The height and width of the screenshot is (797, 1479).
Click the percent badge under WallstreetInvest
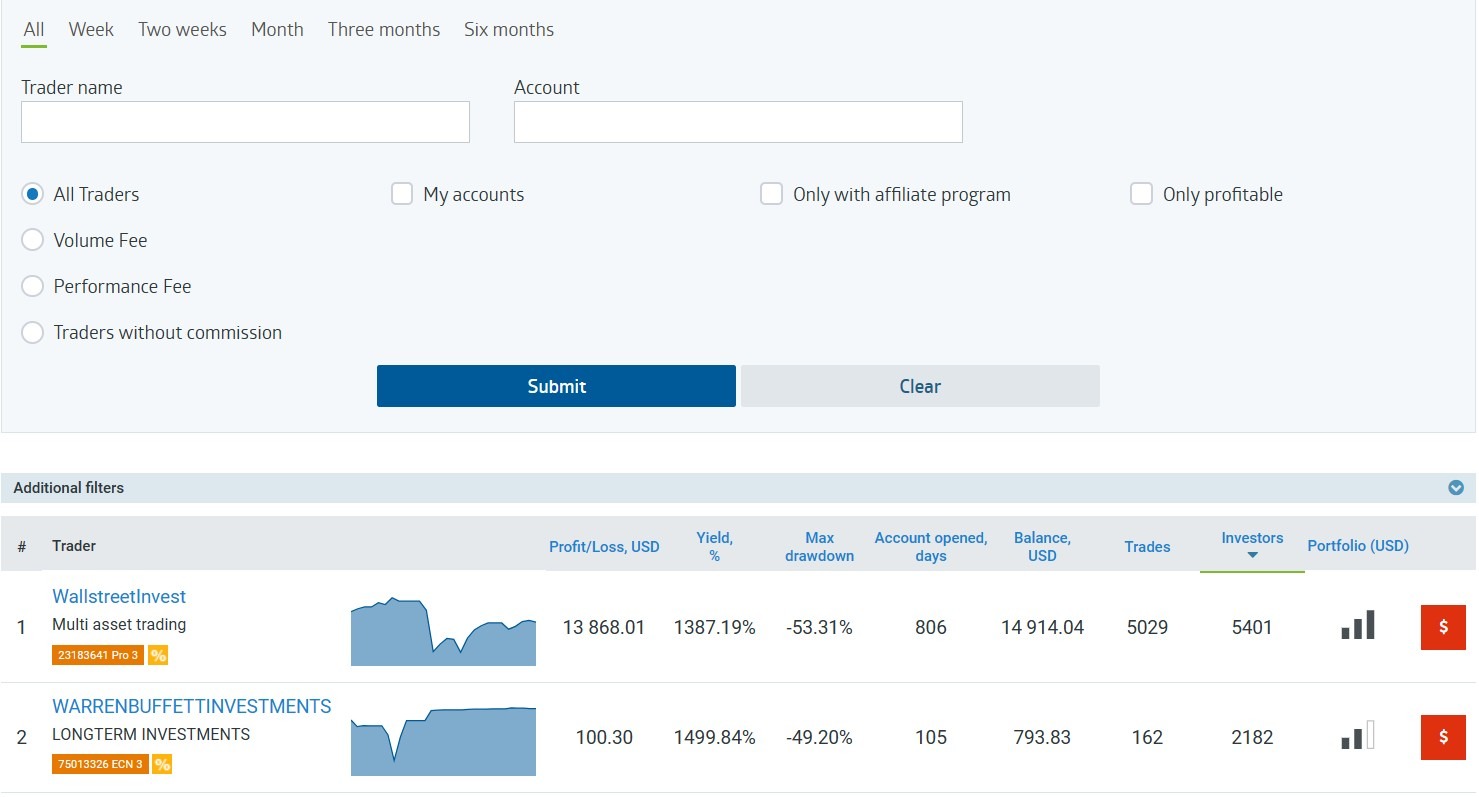click(158, 655)
